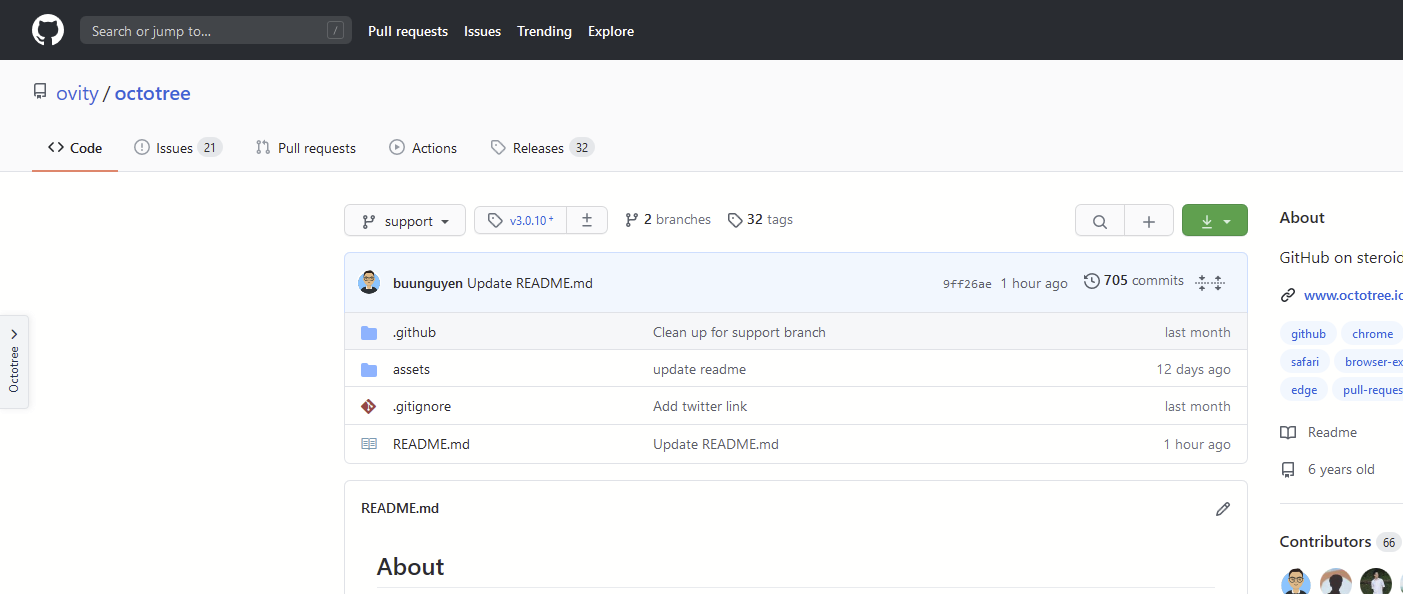Expand the support branch dropdown
1403x594 pixels.
(x=405, y=221)
